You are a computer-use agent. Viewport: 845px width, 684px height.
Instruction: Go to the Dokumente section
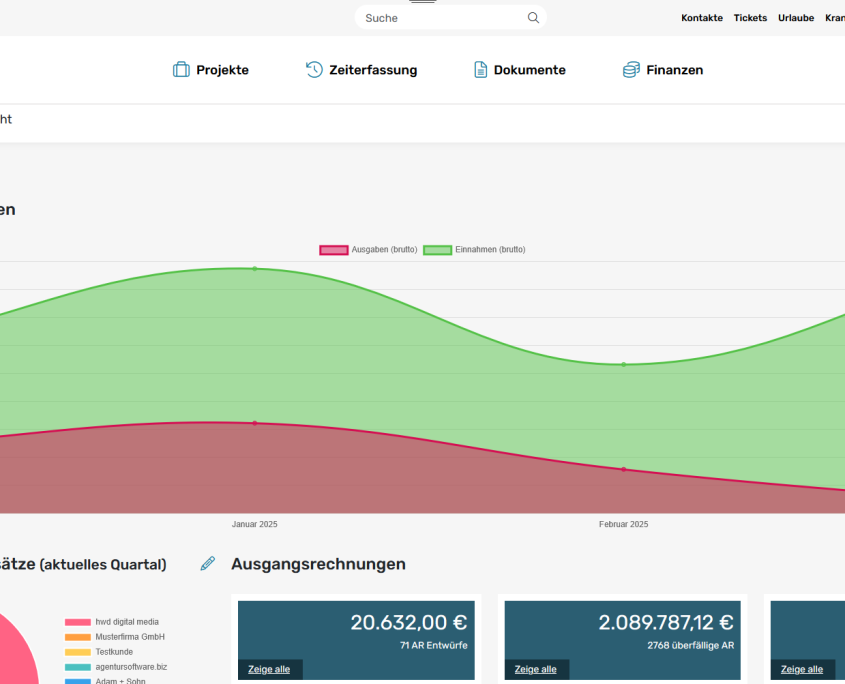coord(520,70)
